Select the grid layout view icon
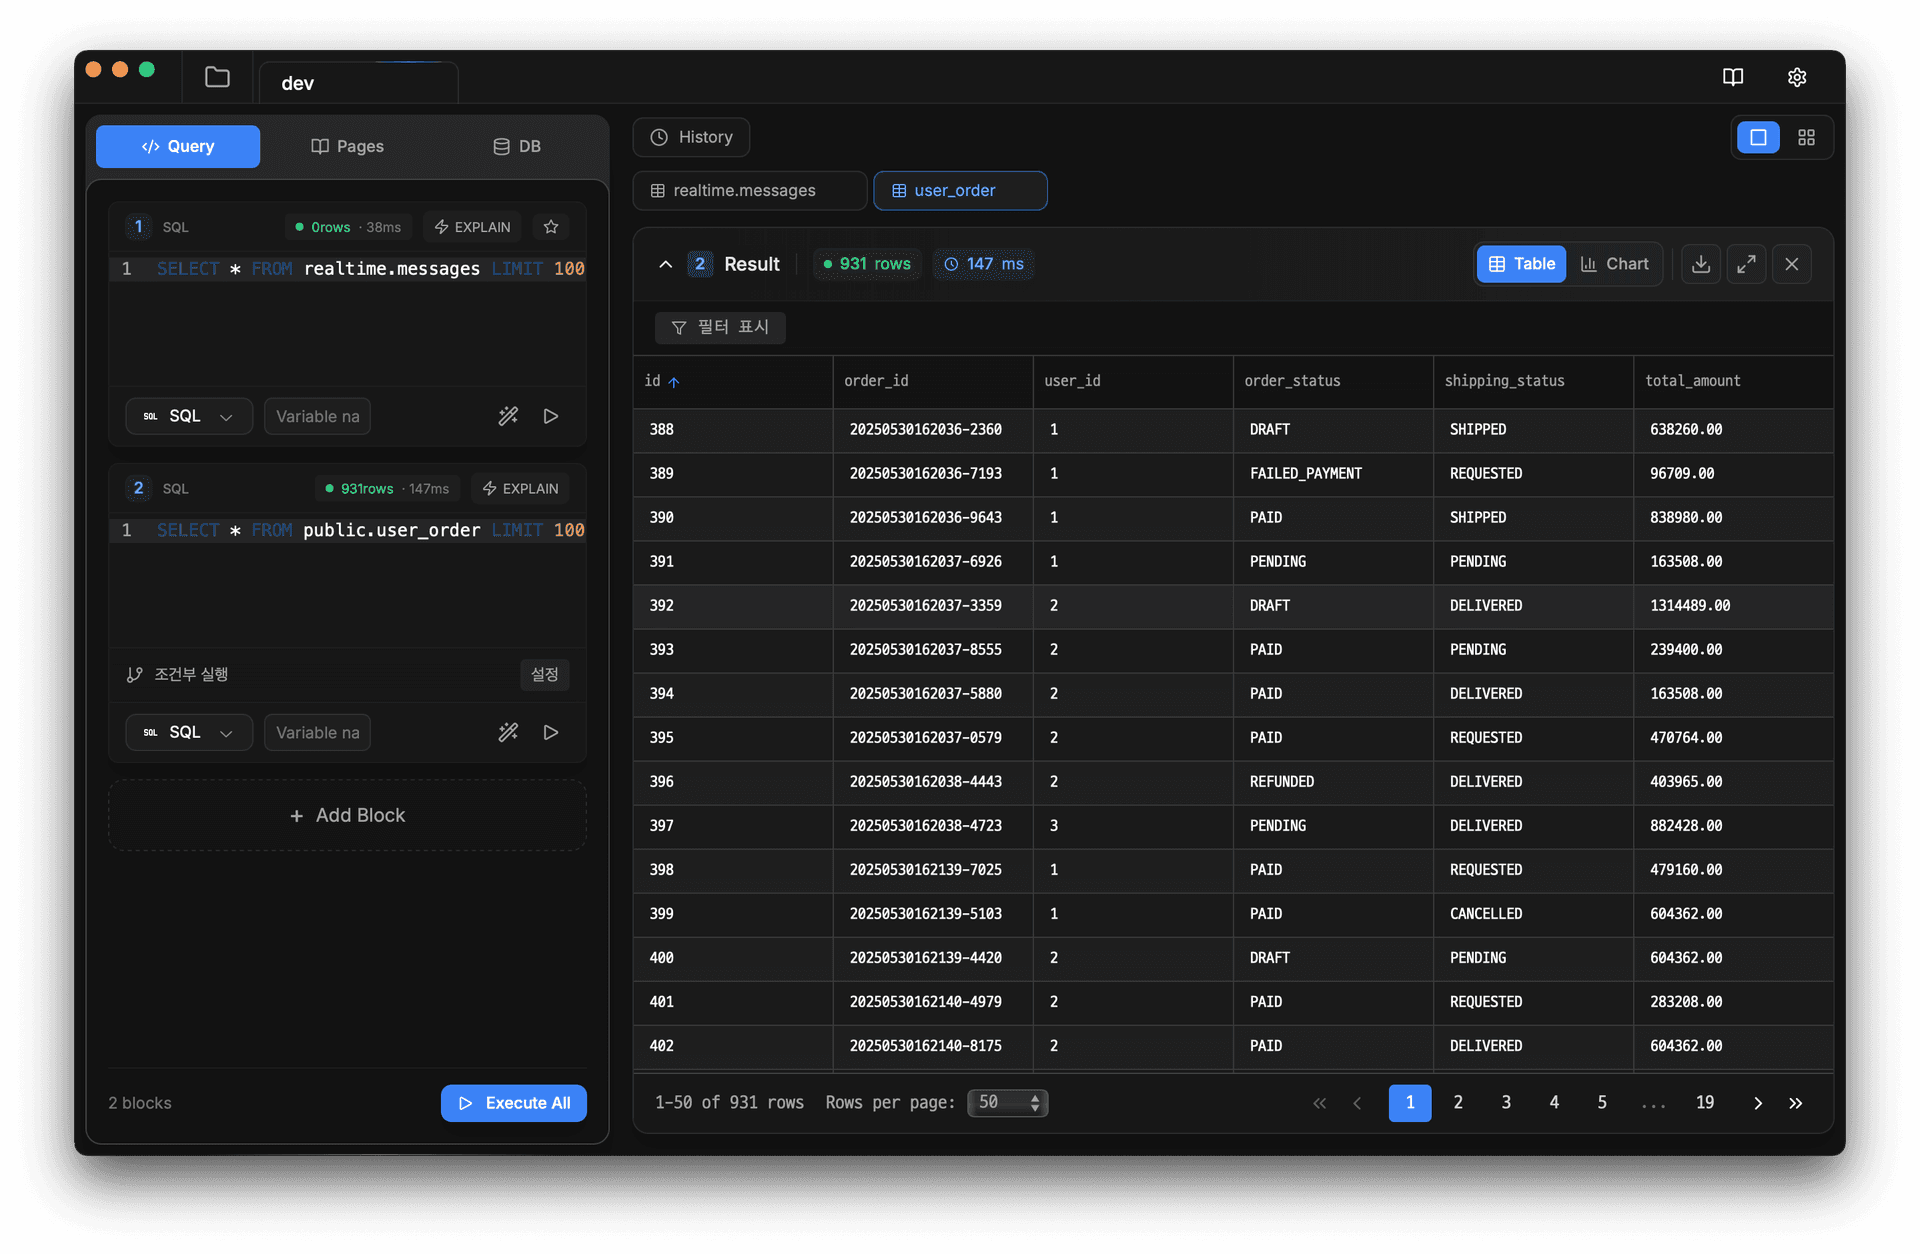This screenshot has width=1920, height=1254. point(1806,137)
